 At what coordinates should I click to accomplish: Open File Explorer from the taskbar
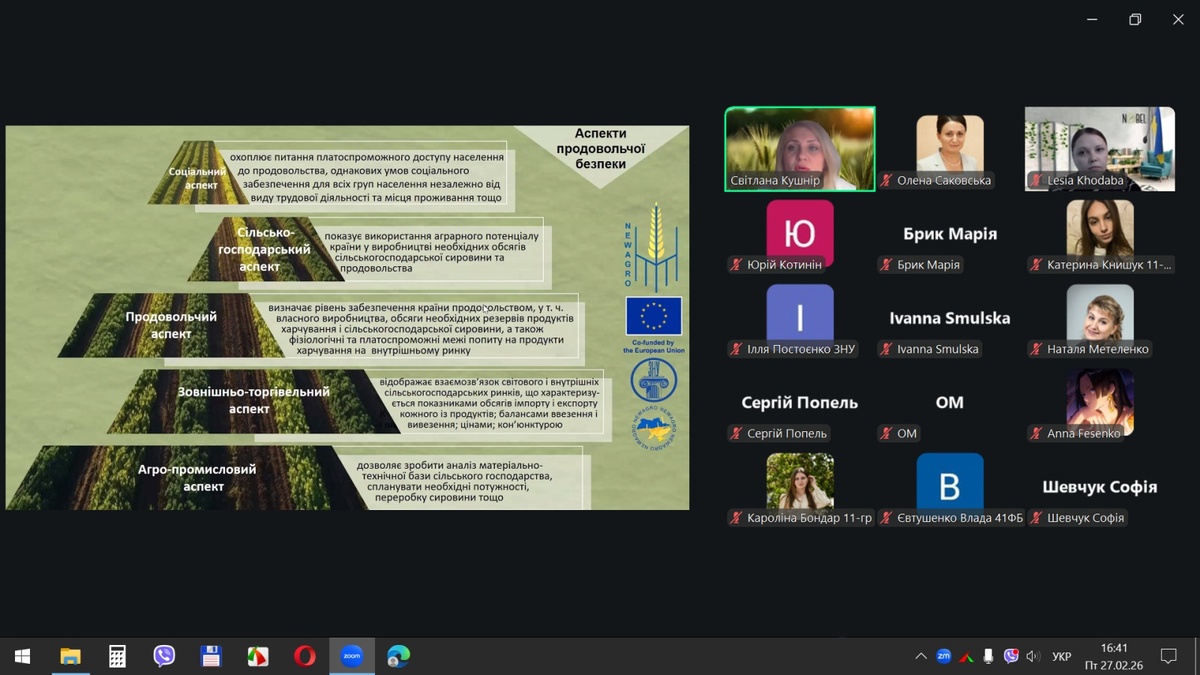point(70,656)
